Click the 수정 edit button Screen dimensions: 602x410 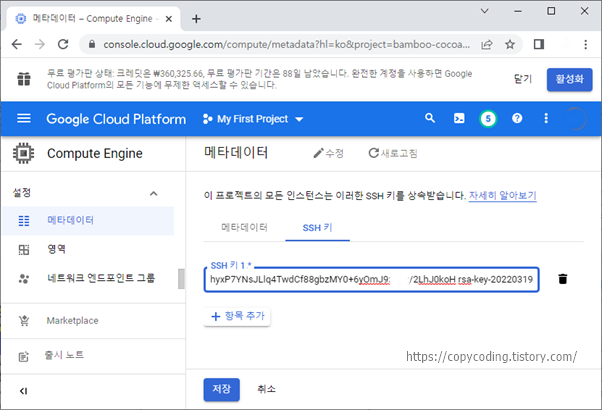[329, 153]
